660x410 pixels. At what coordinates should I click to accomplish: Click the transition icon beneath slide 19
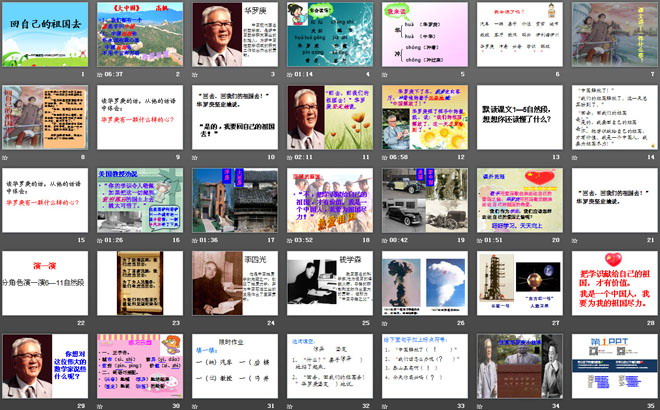pos(383,240)
